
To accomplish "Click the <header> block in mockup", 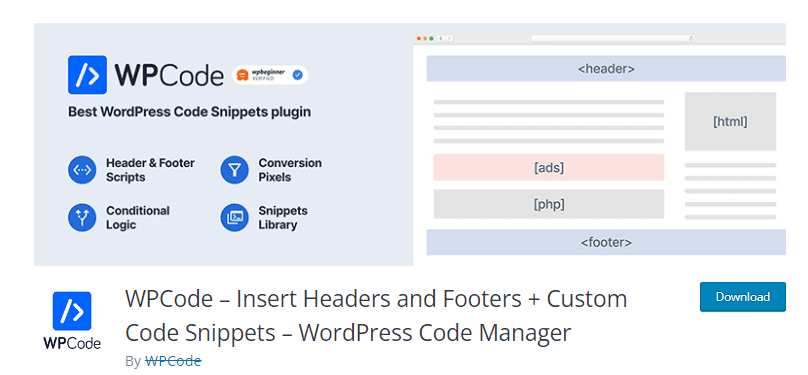I will (606, 69).
